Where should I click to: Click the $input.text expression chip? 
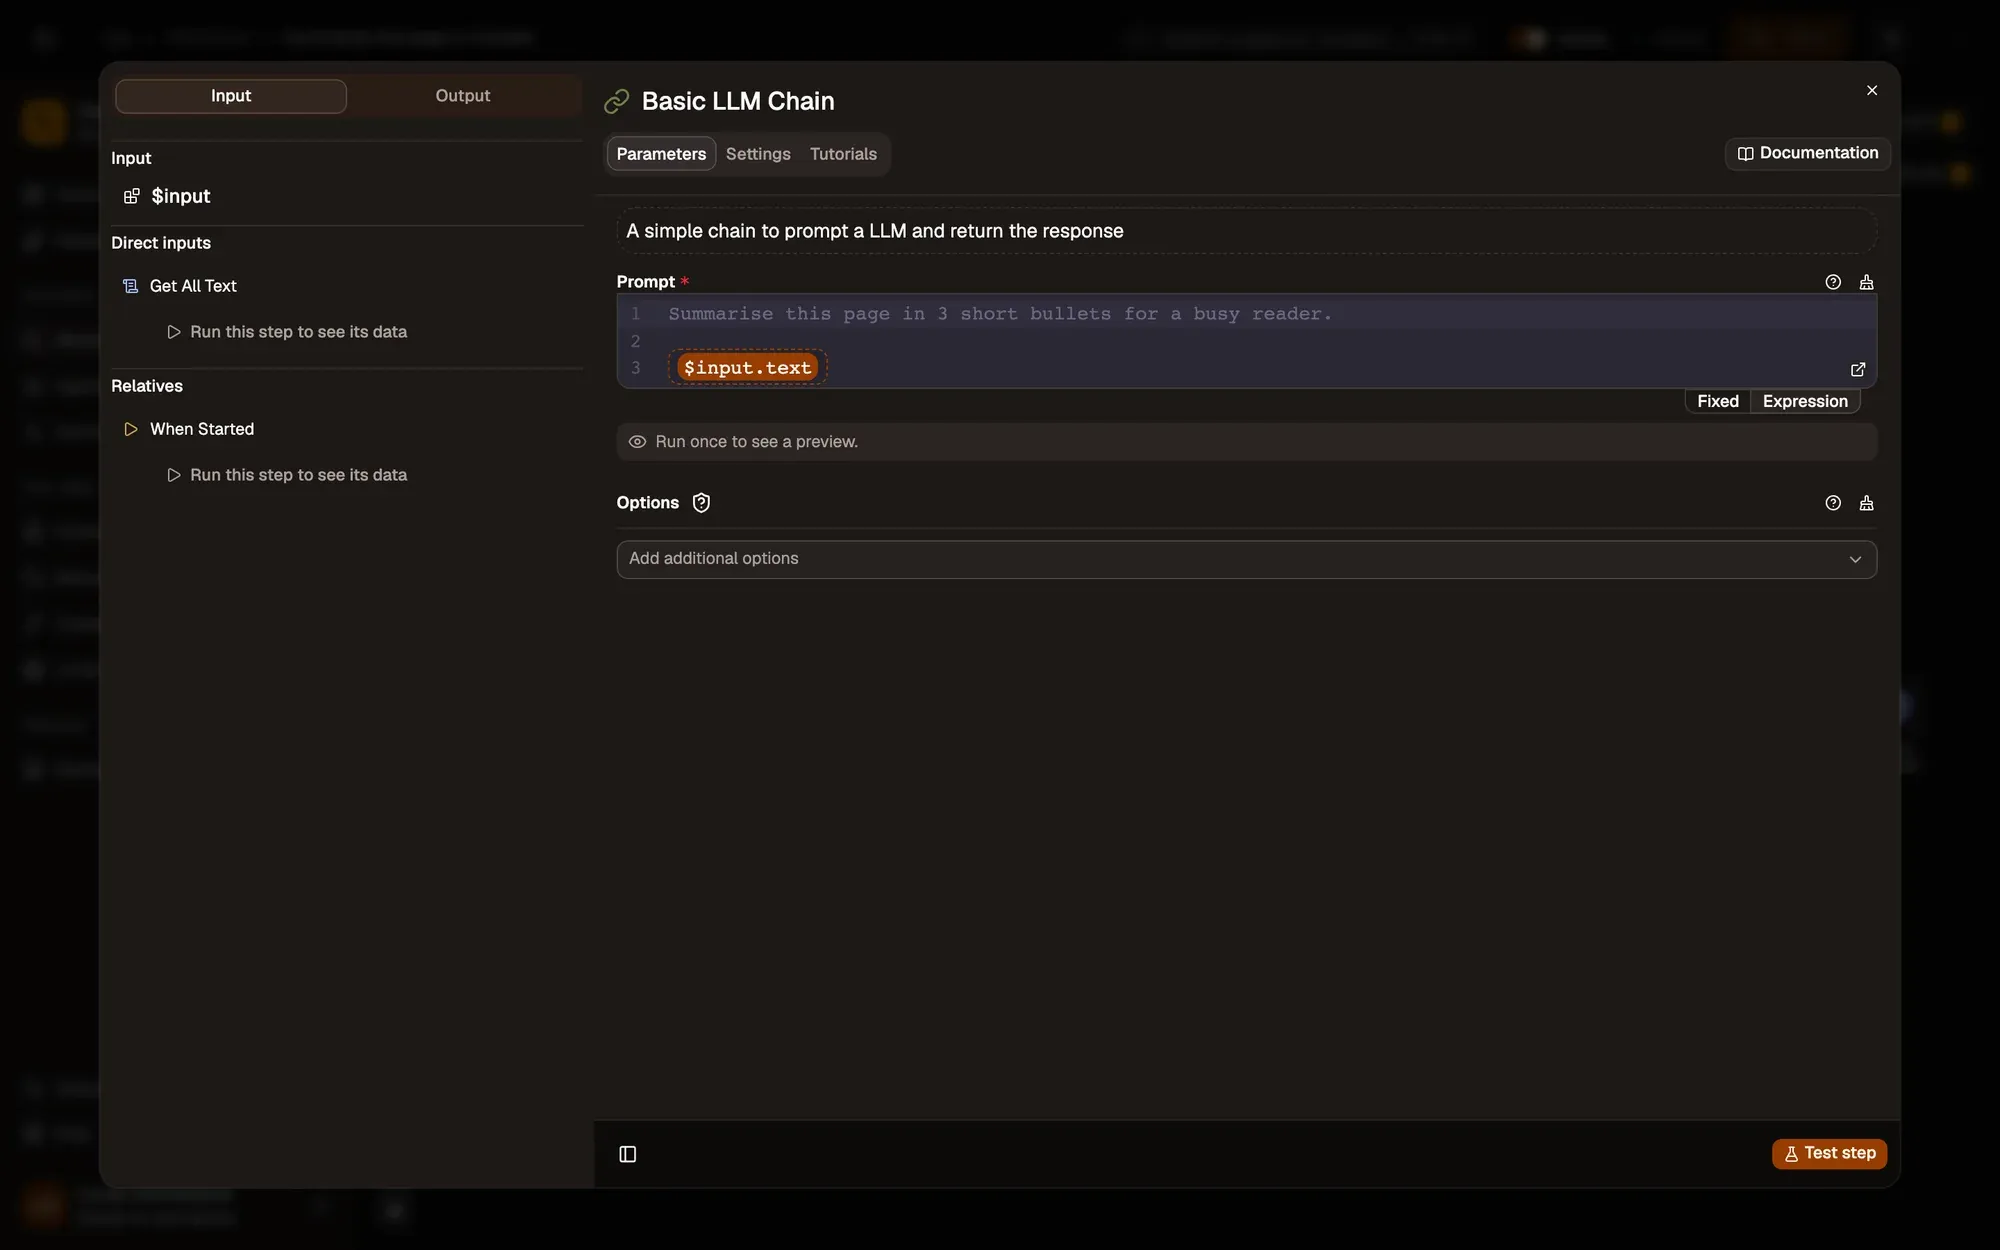tap(748, 368)
